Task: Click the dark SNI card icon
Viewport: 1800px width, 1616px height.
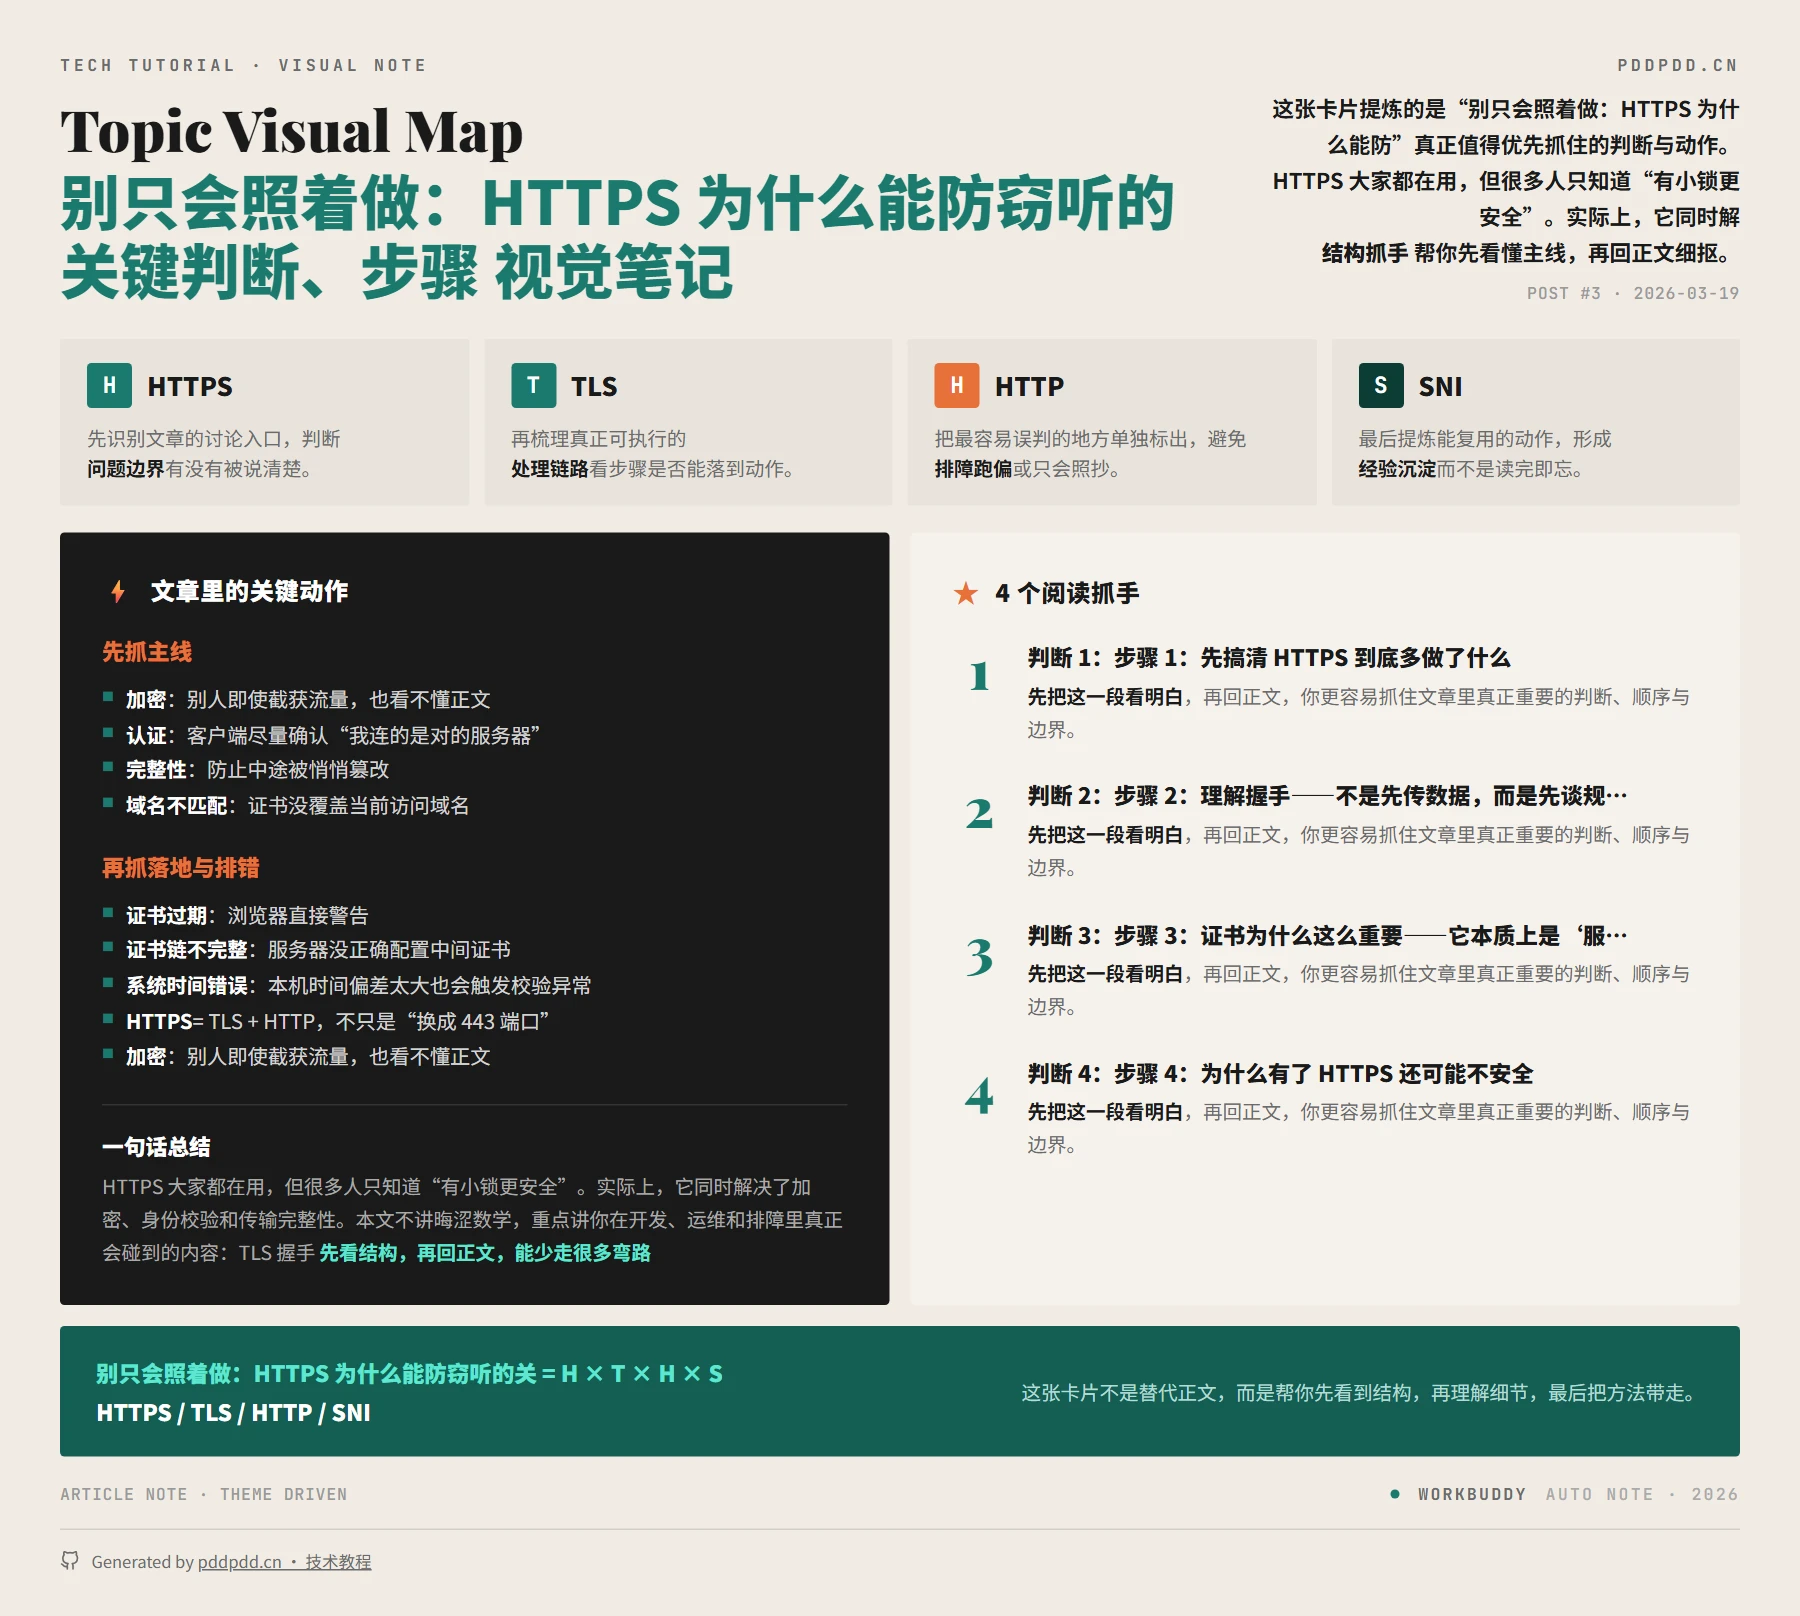Action: tap(1380, 386)
